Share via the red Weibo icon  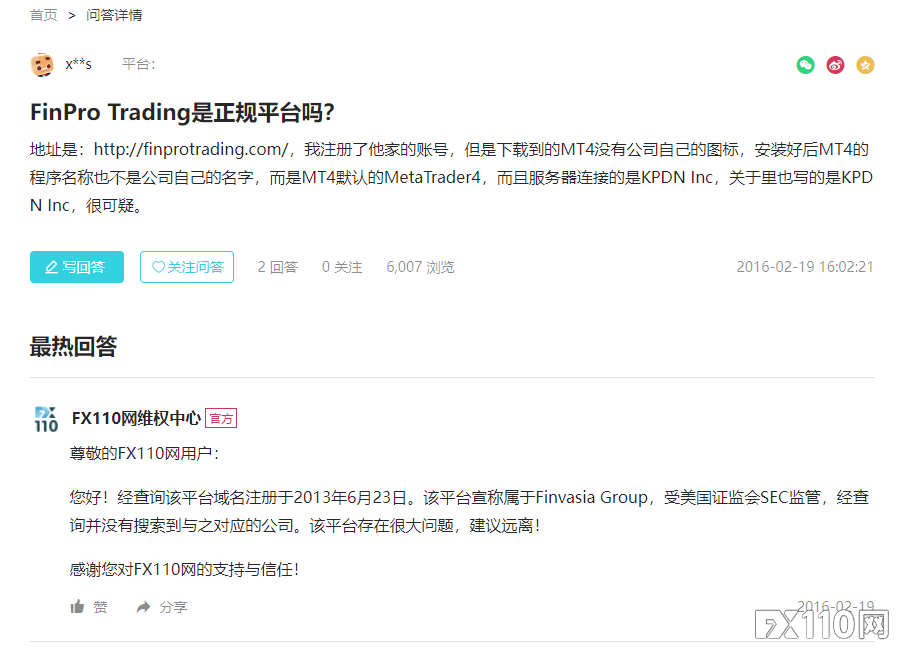tap(835, 65)
